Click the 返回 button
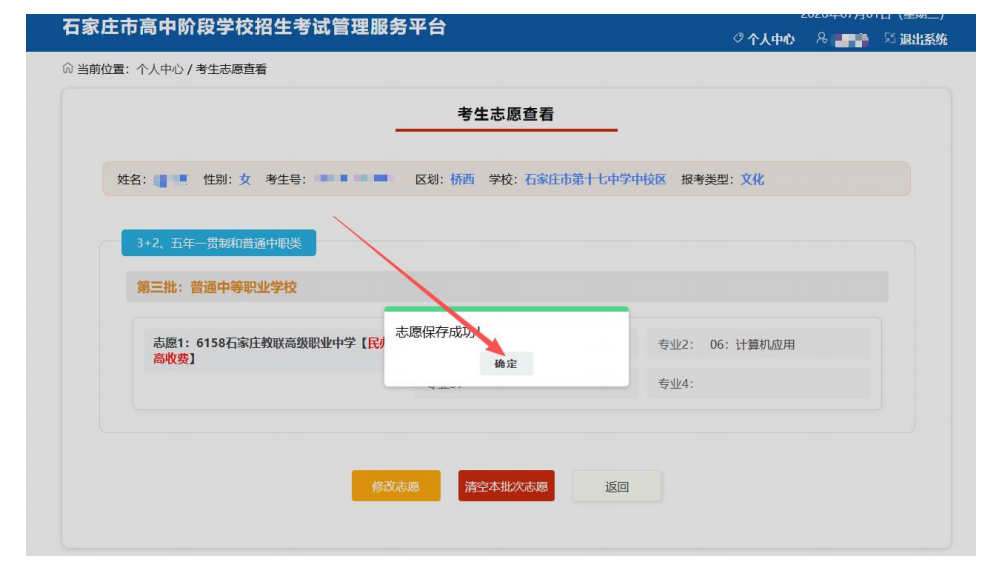 [x=617, y=486]
